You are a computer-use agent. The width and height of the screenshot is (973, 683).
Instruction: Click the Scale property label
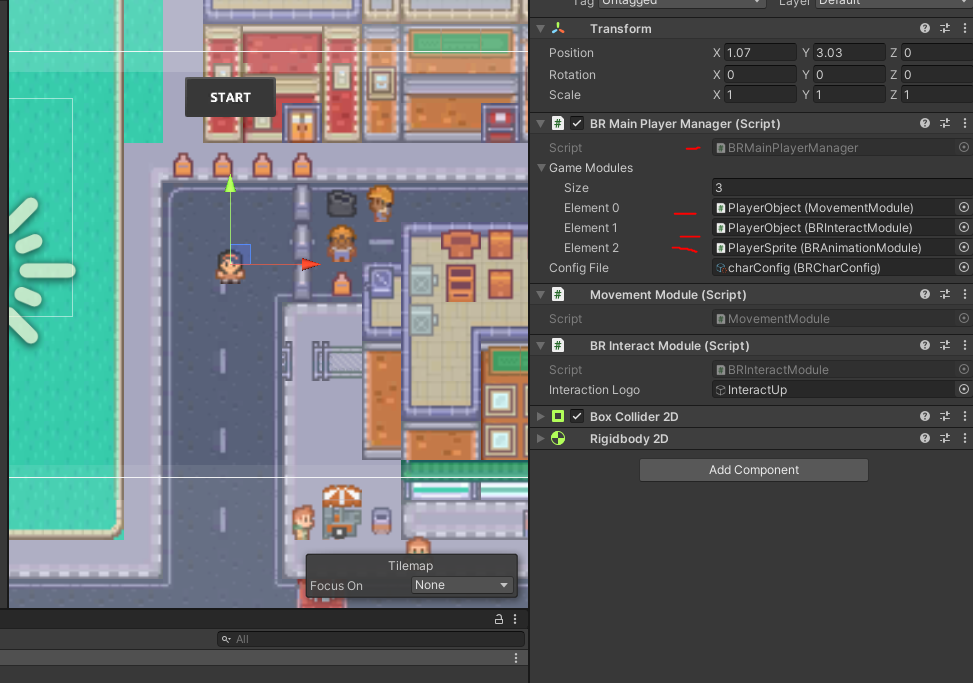[x=565, y=95]
